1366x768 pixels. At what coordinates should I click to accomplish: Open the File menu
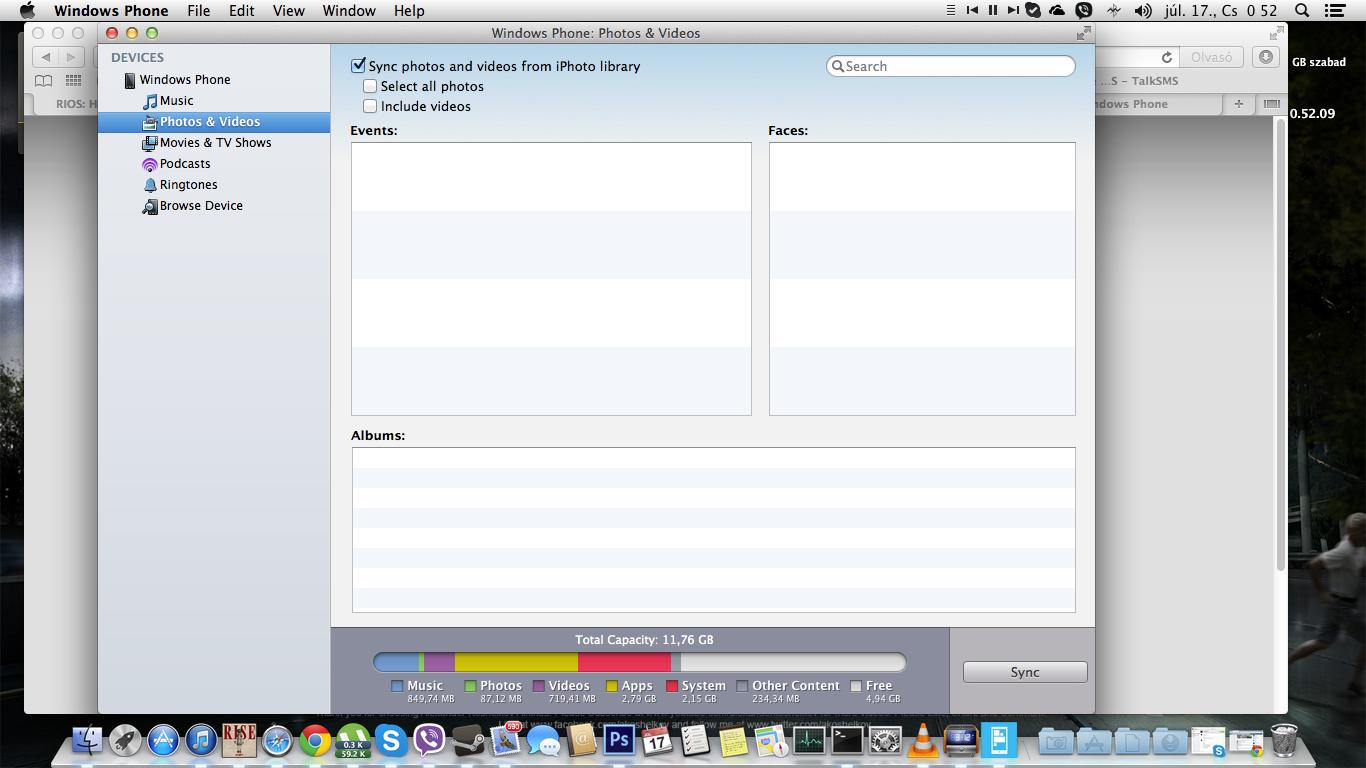pos(198,10)
